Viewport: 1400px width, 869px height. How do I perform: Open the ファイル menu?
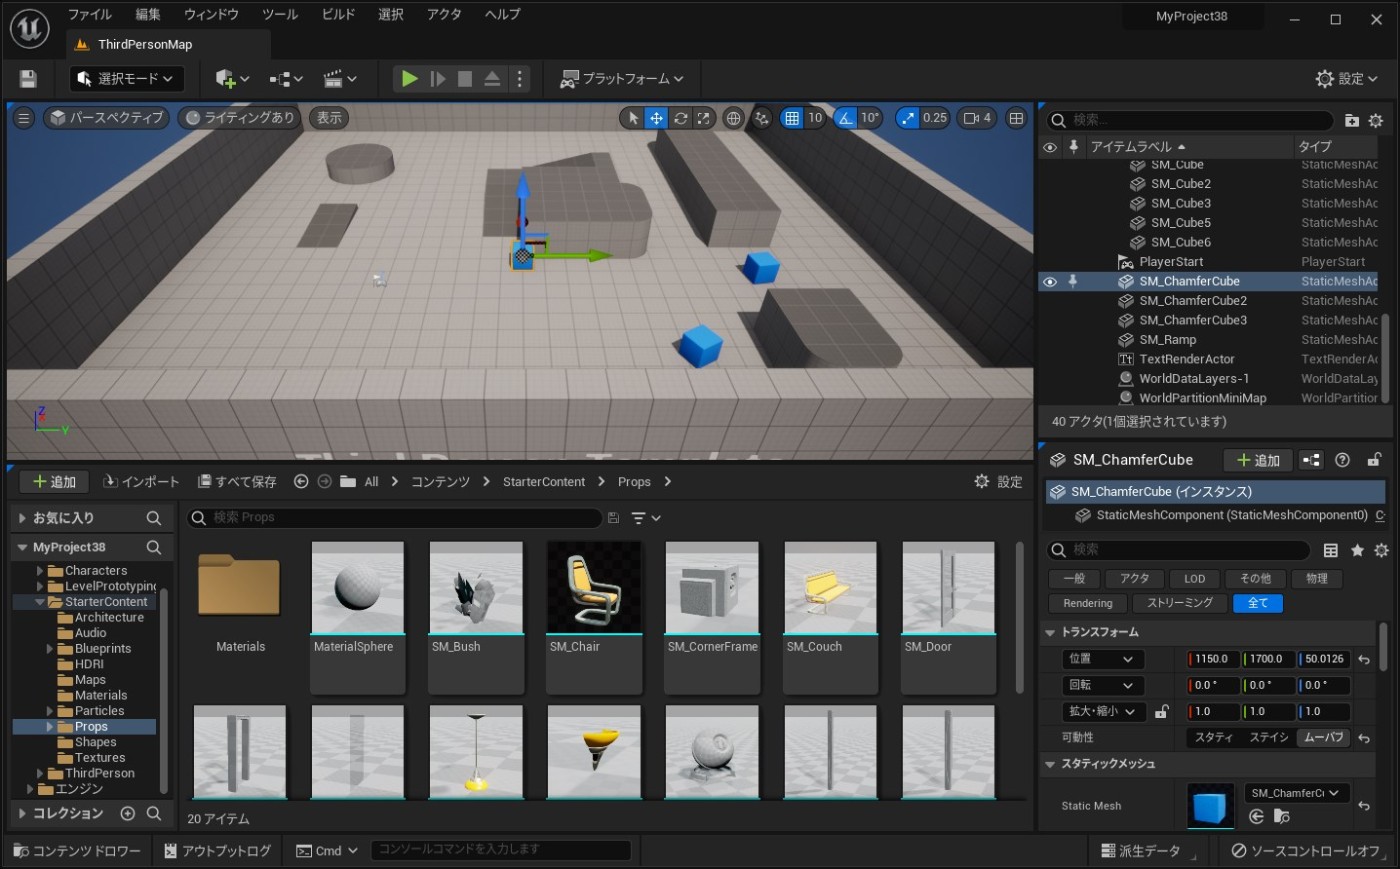coord(90,15)
